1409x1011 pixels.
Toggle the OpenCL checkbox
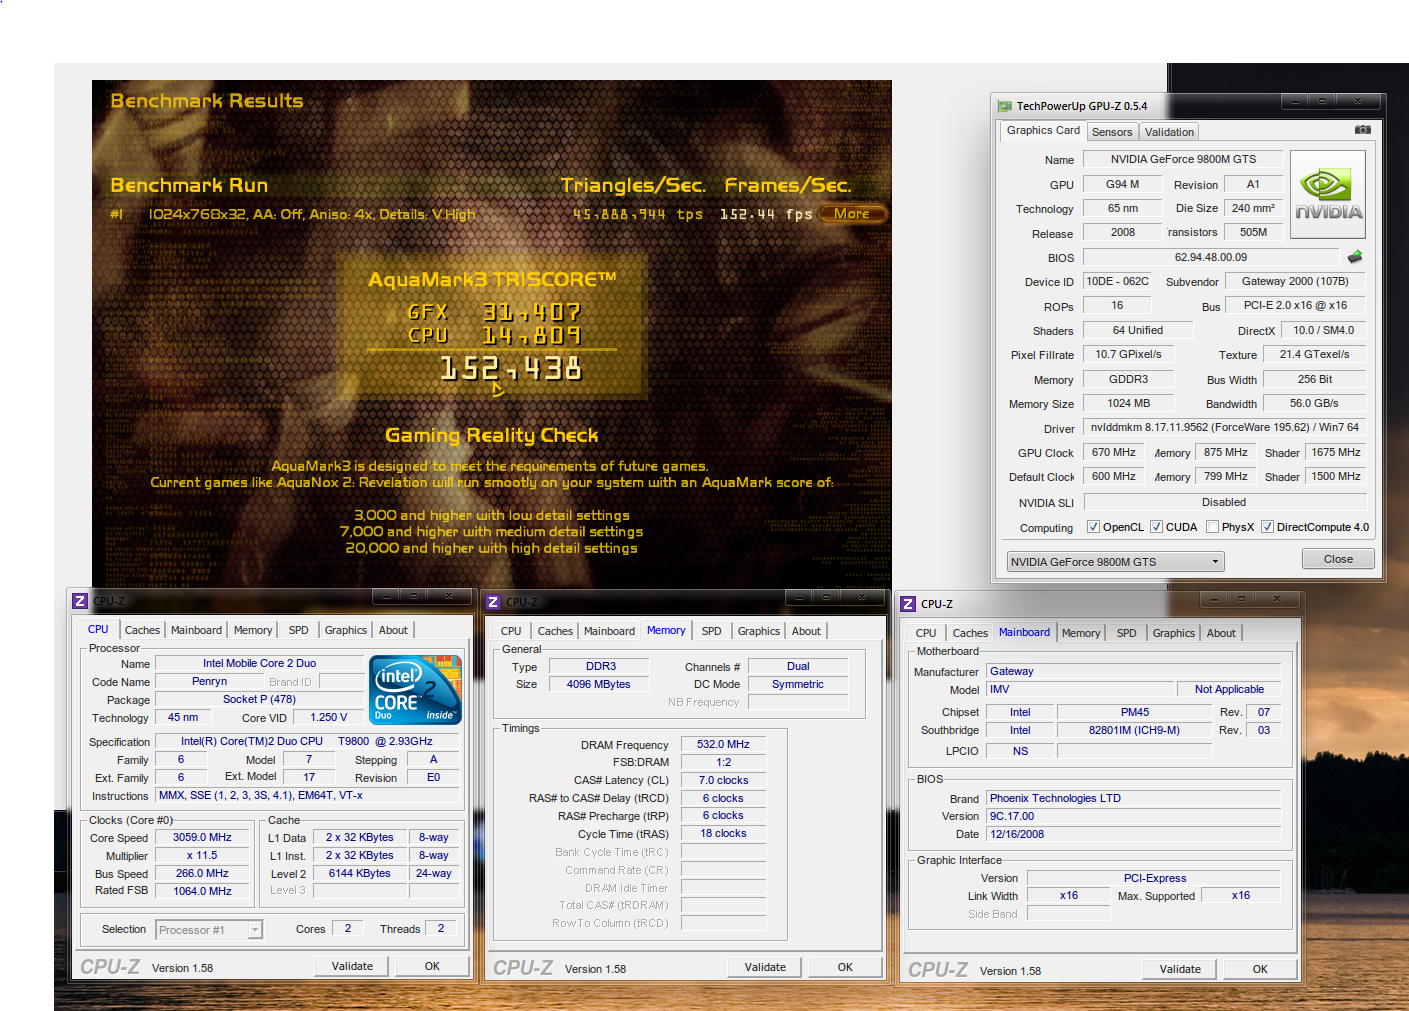1093,527
